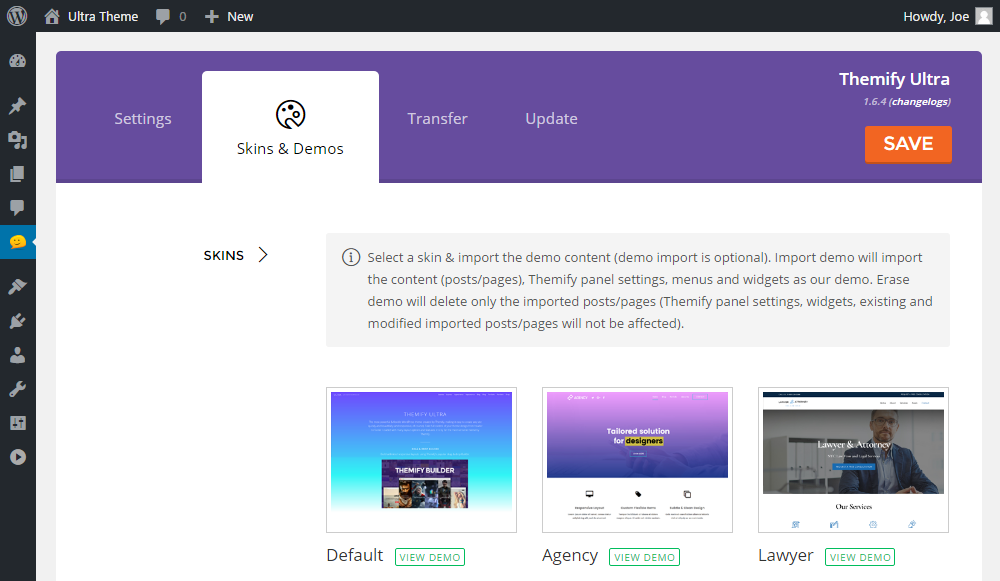Click View Demo for Lawyer skin

pos(860,557)
